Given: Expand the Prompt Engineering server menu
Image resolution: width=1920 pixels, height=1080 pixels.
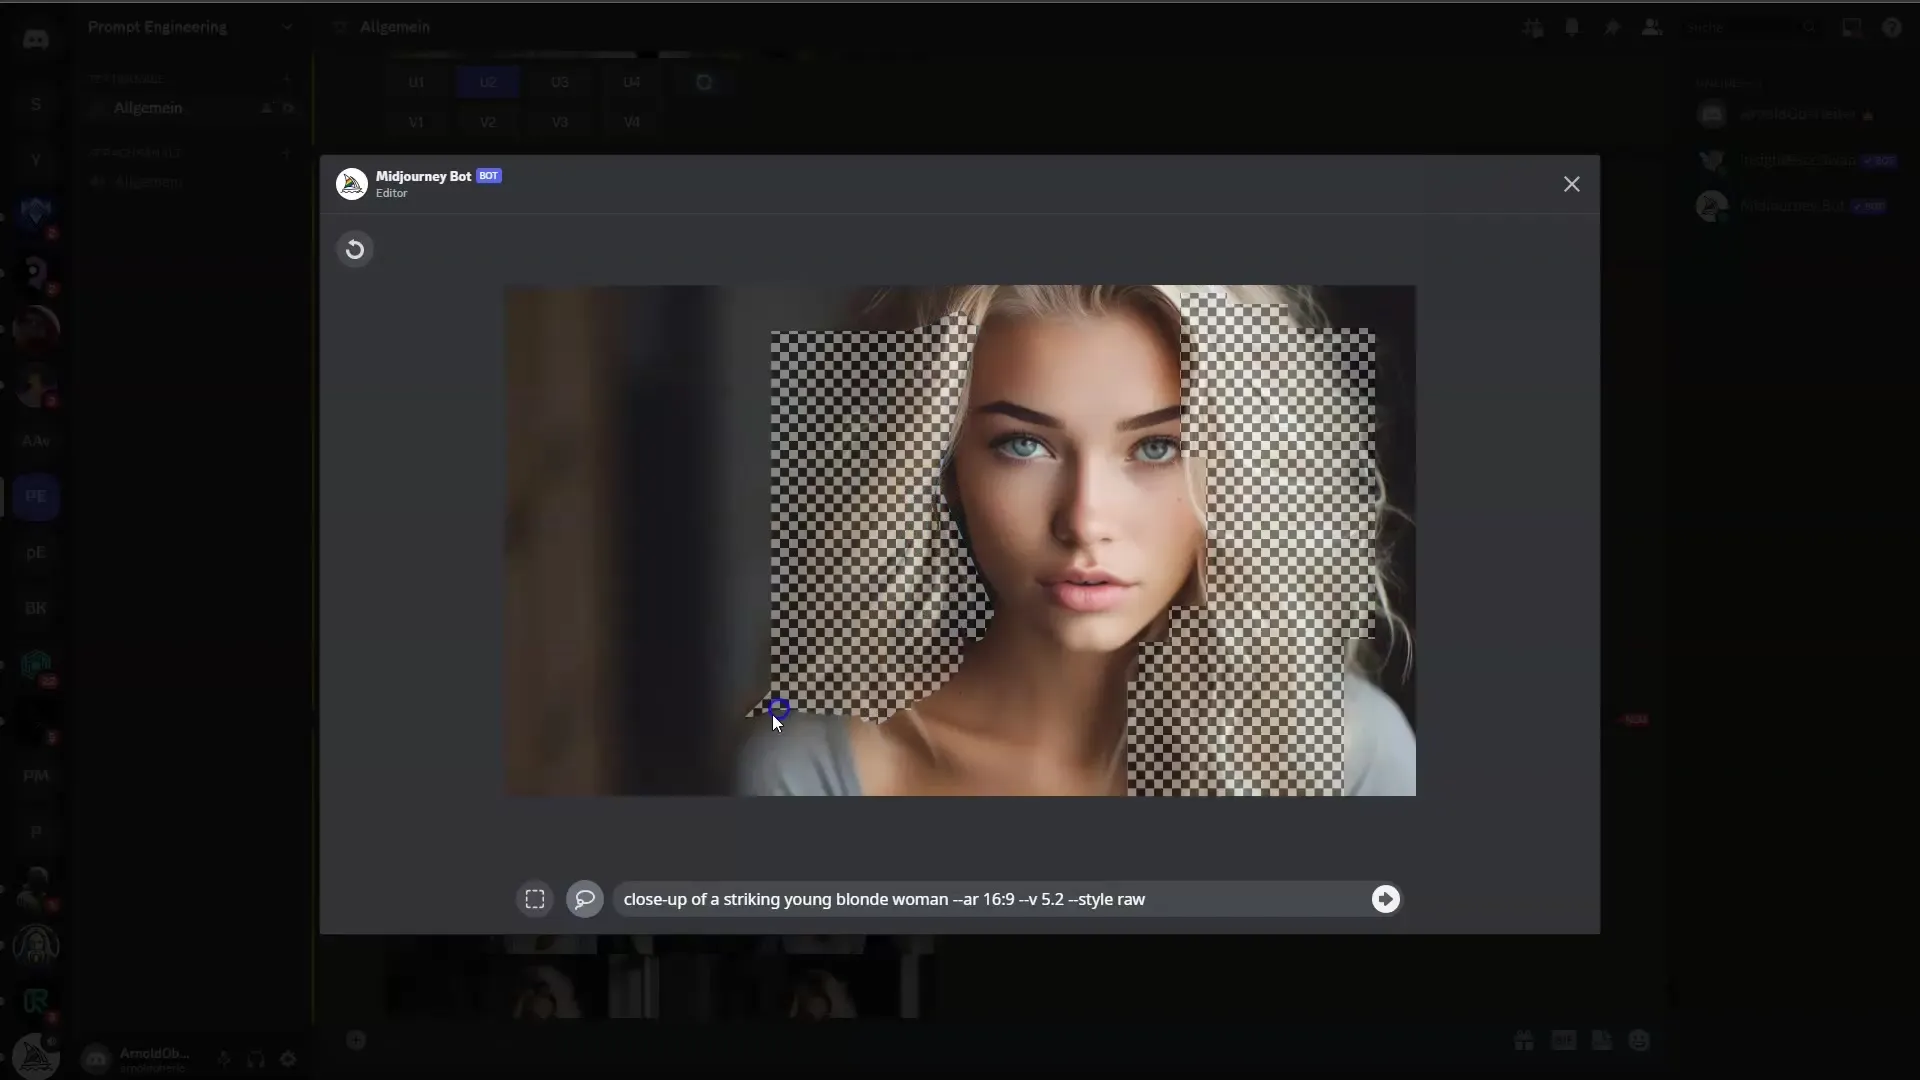Looking at the screenshot, I should pyautogui.click(x=287, y=27).
